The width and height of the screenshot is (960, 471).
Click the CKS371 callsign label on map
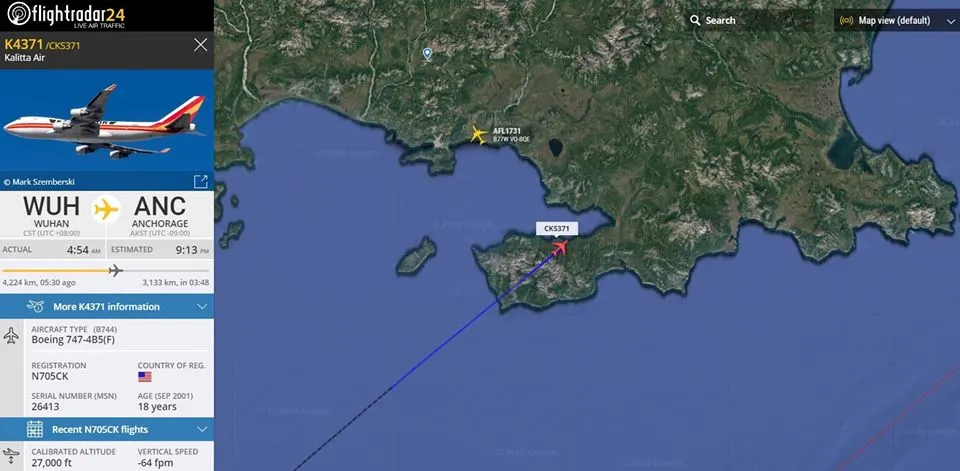point(557,229)
